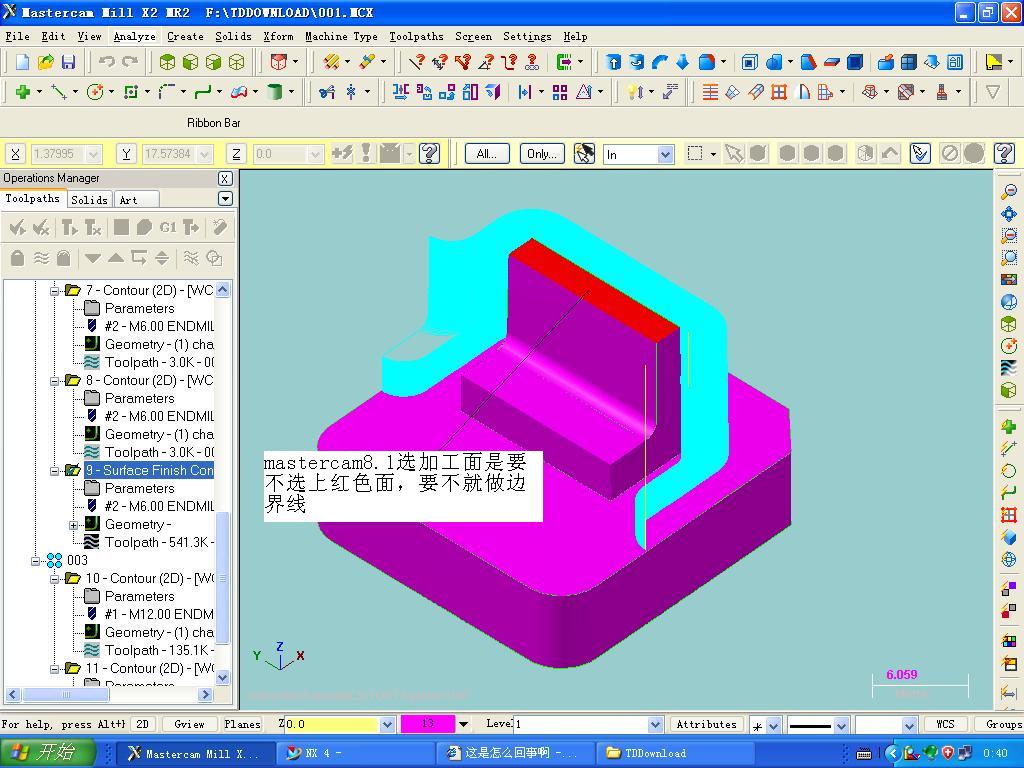Click Select All Operations double-check icon
Viewport: 1024px width, 768px height.
[18, 227]
